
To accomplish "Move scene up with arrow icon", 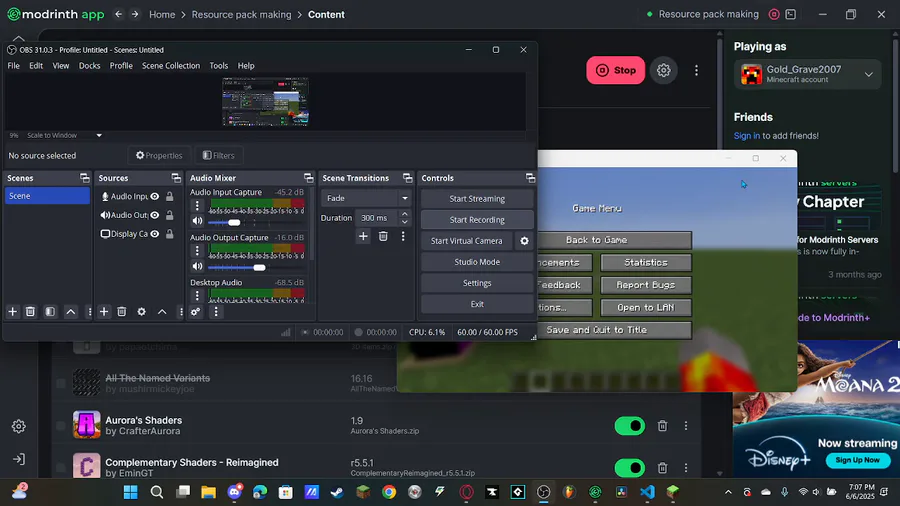I will tap(71, 312).
